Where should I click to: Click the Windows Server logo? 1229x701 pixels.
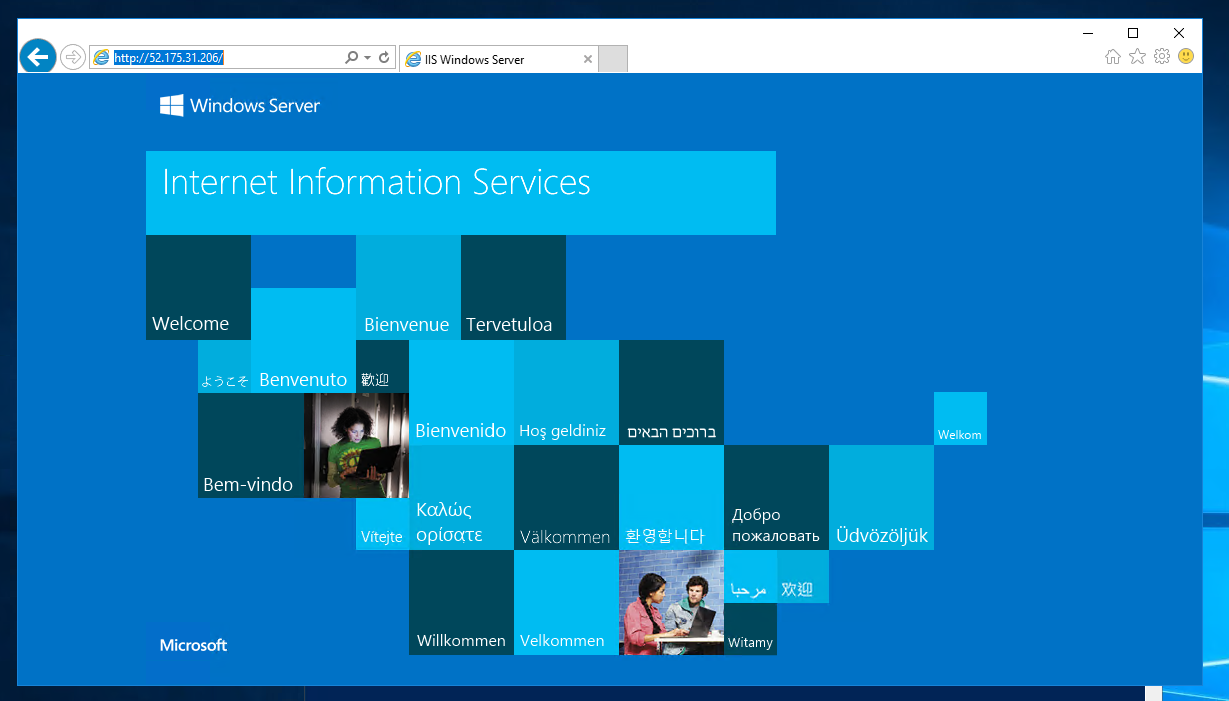[240, 105]
